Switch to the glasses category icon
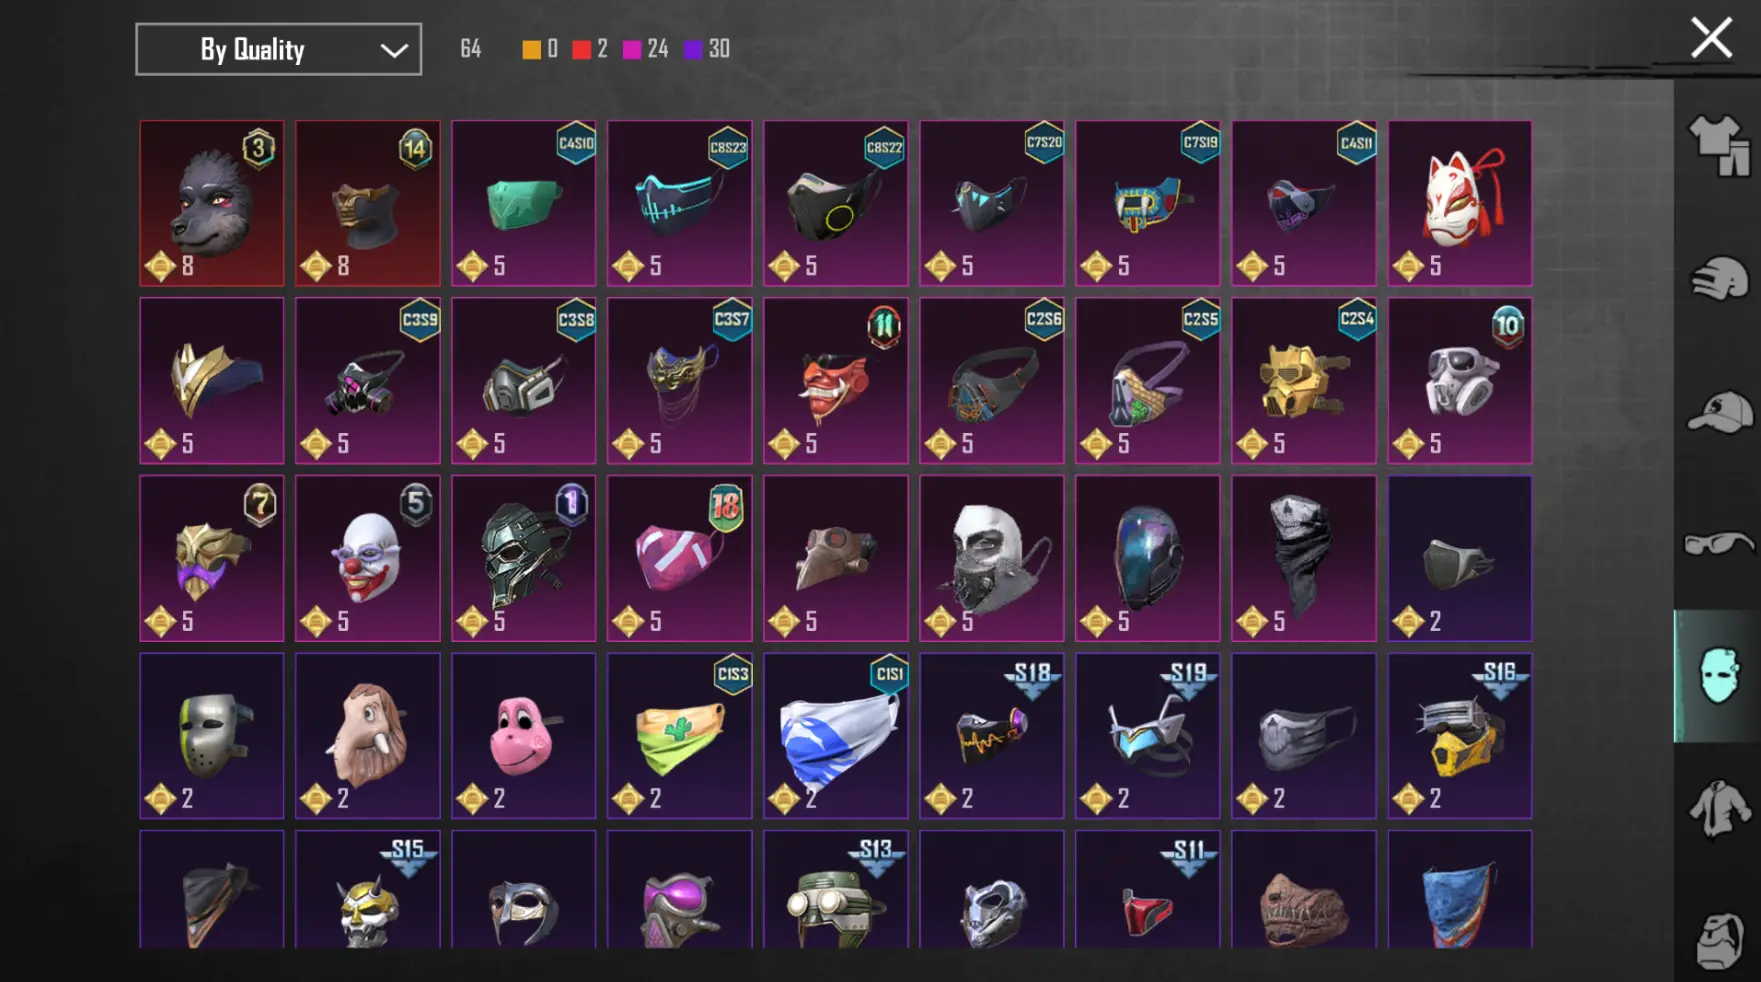Screen dimensions: 1761x982 pos(1719,544)
